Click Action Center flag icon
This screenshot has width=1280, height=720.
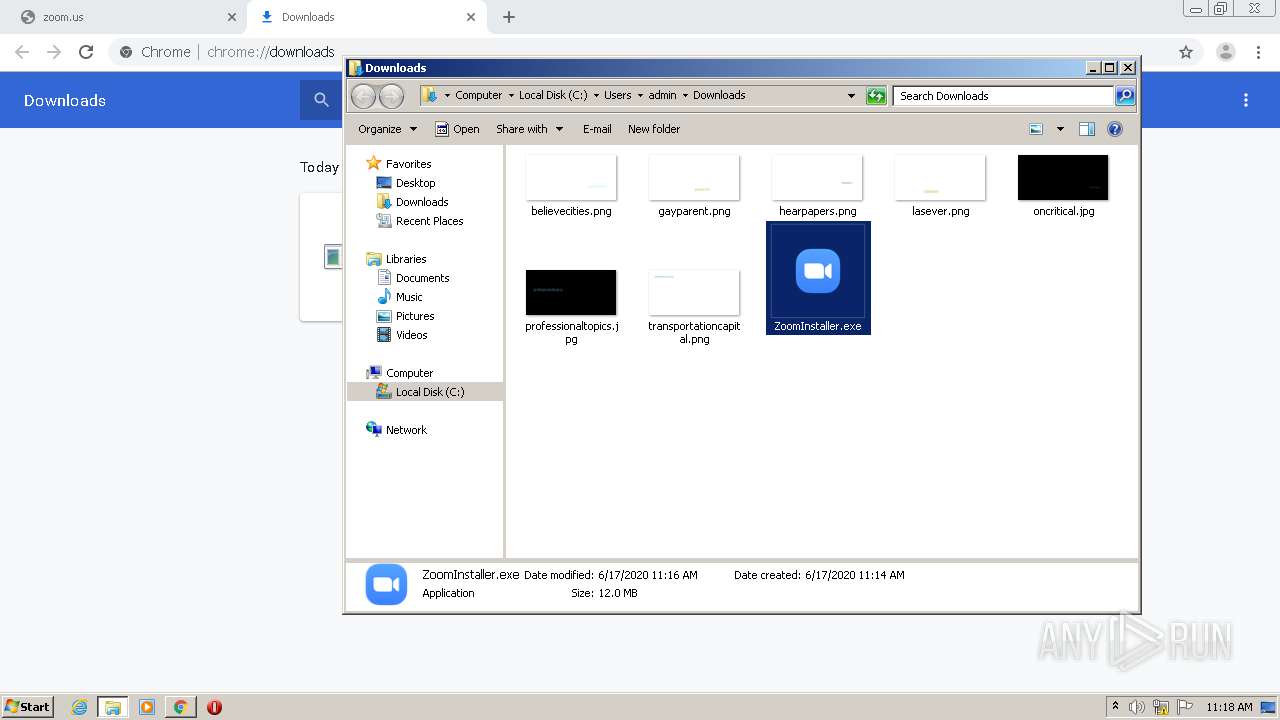pyautogui.click(x=1185, y=707)
